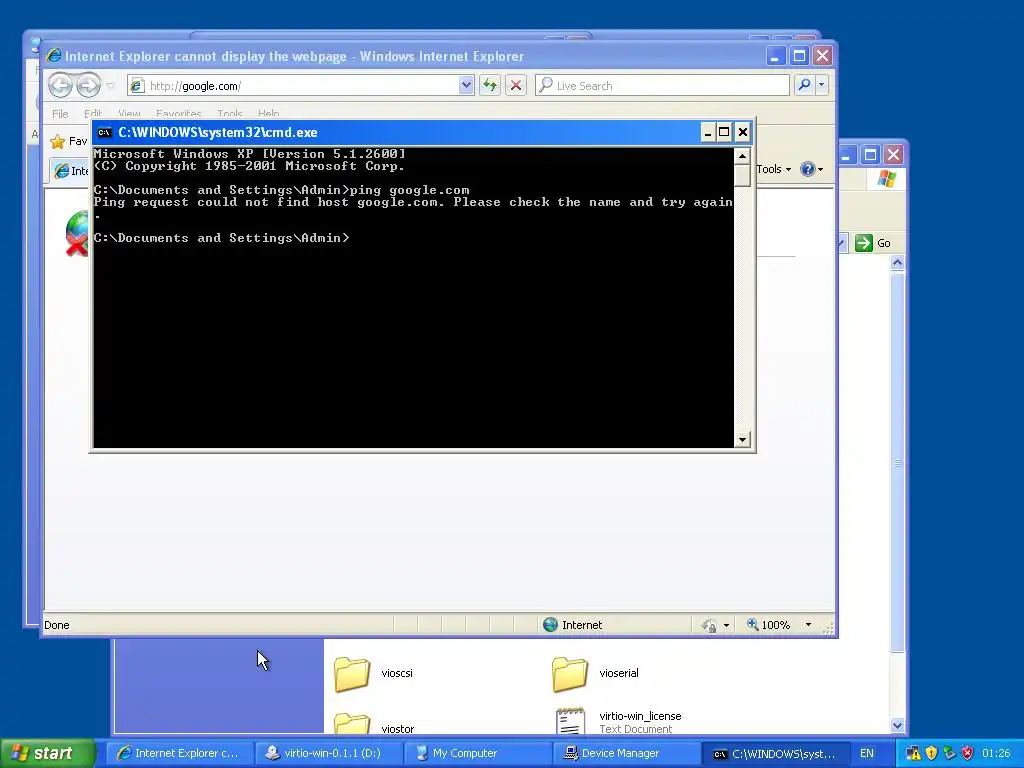Viewport: 1024px width, 768px height.
Task: Click the Start button
Action: (47, 753)
